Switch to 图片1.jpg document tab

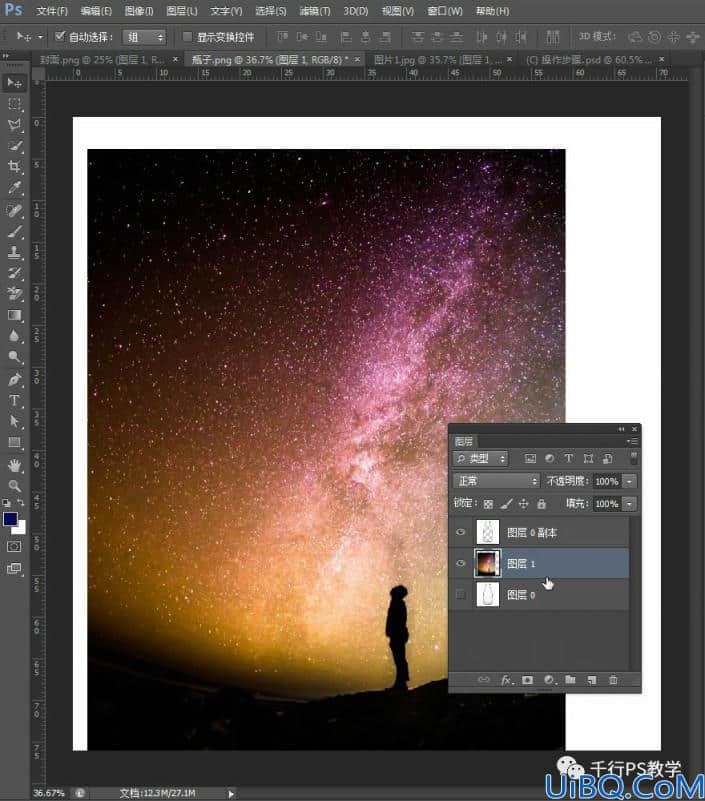[x=436, y=60]
